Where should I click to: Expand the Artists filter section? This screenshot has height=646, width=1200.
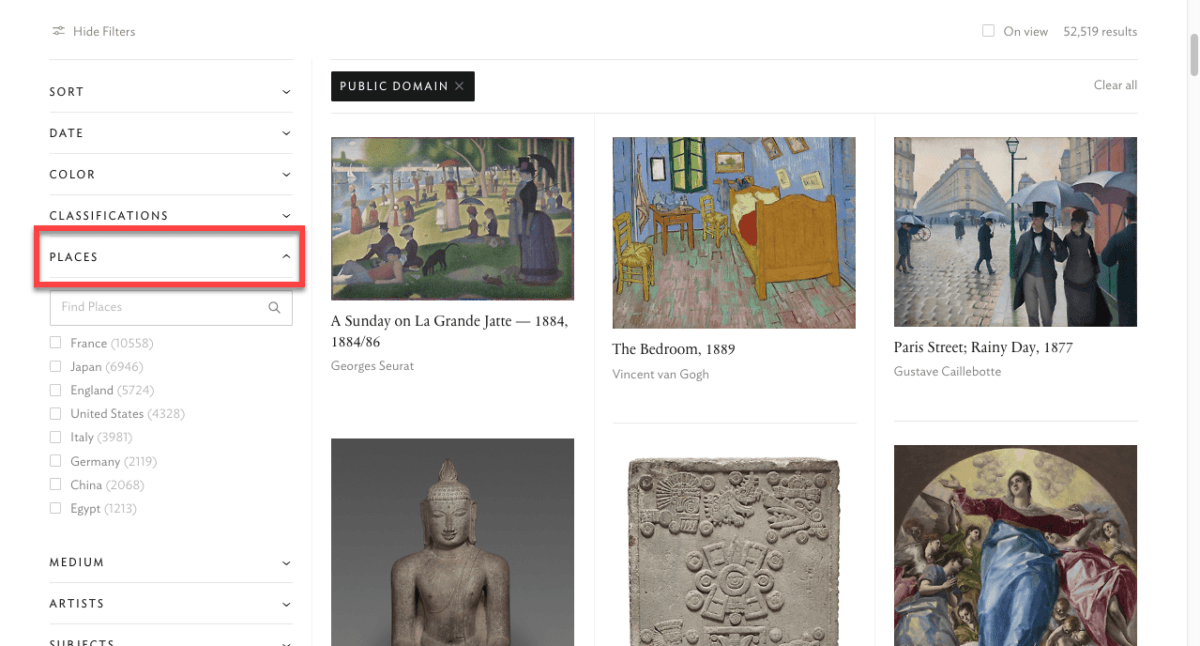click(171, 604)
